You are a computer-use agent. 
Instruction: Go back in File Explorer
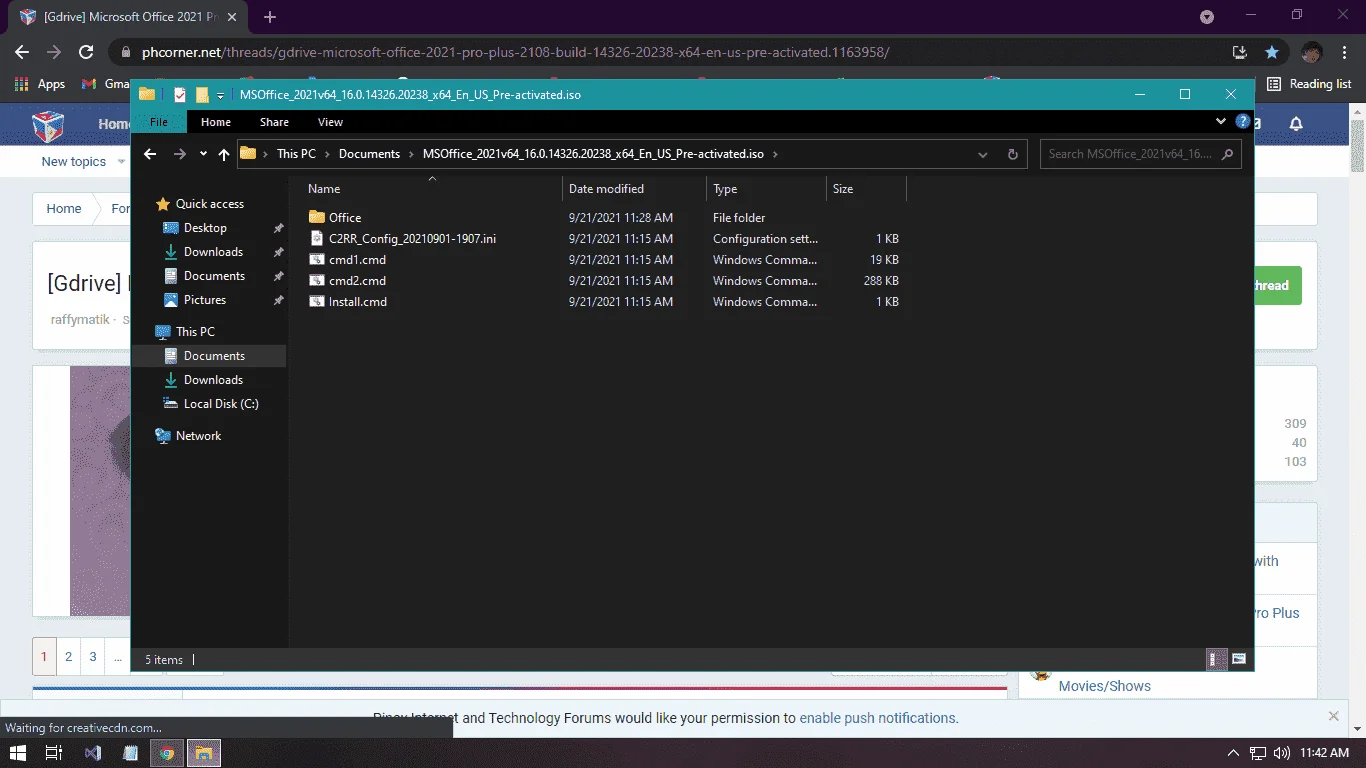[150, 154]
